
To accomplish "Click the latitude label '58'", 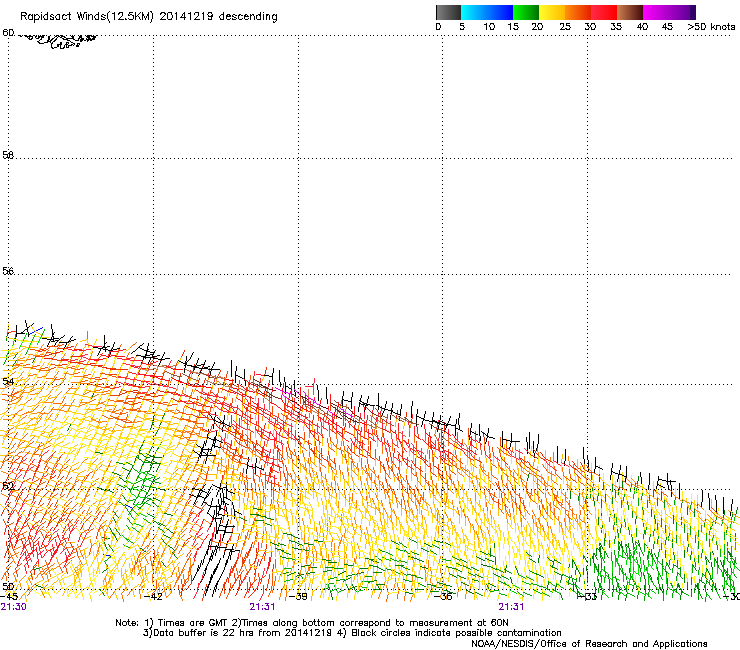I will point(8,155).
